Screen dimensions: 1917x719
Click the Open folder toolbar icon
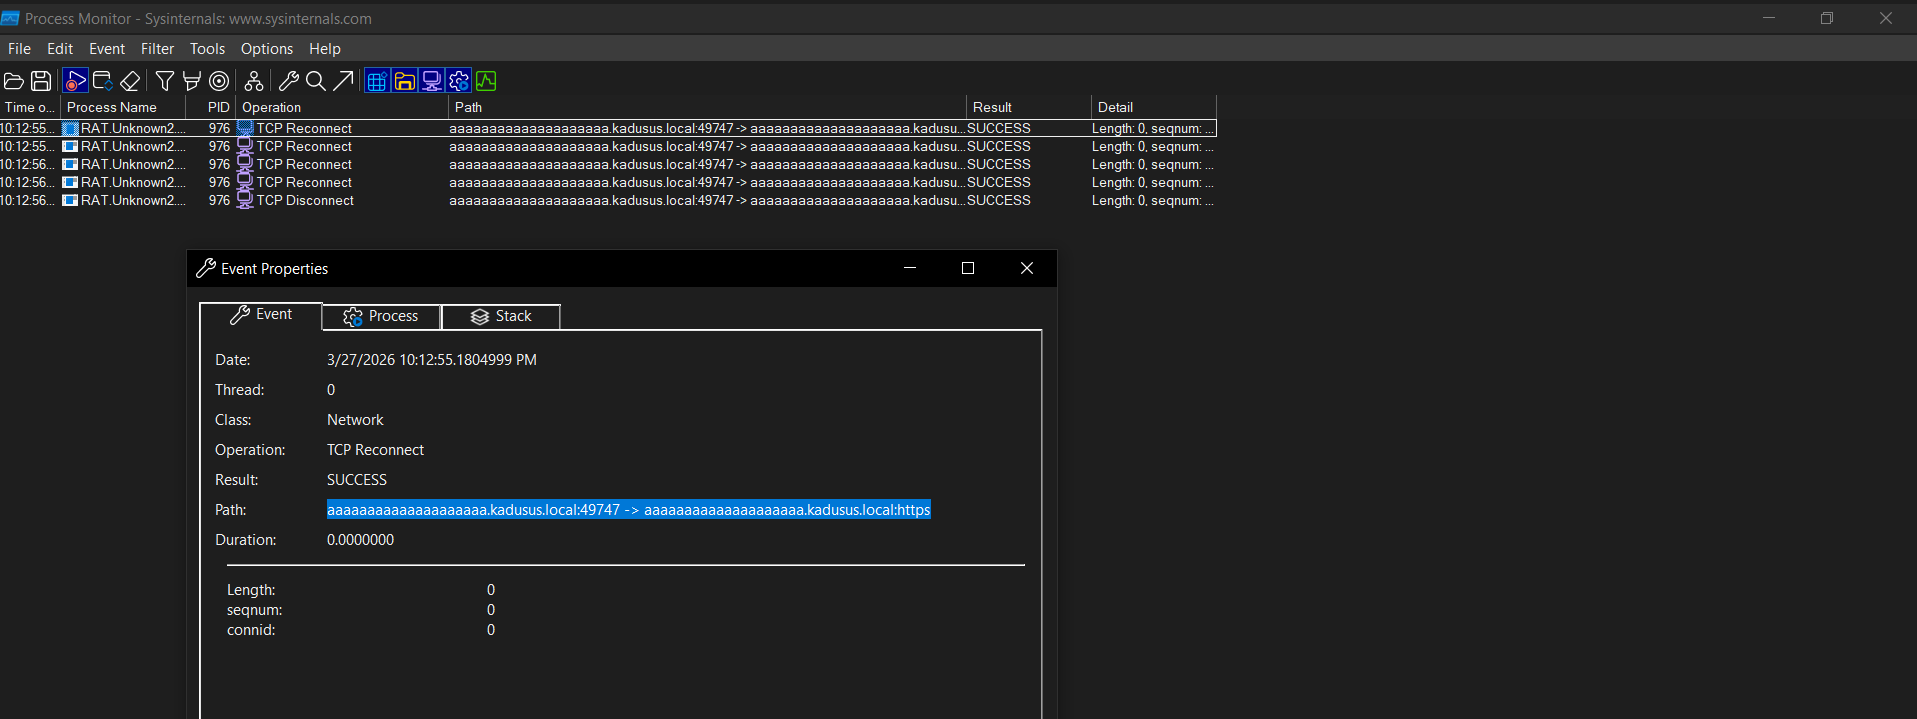click(14, 81)
